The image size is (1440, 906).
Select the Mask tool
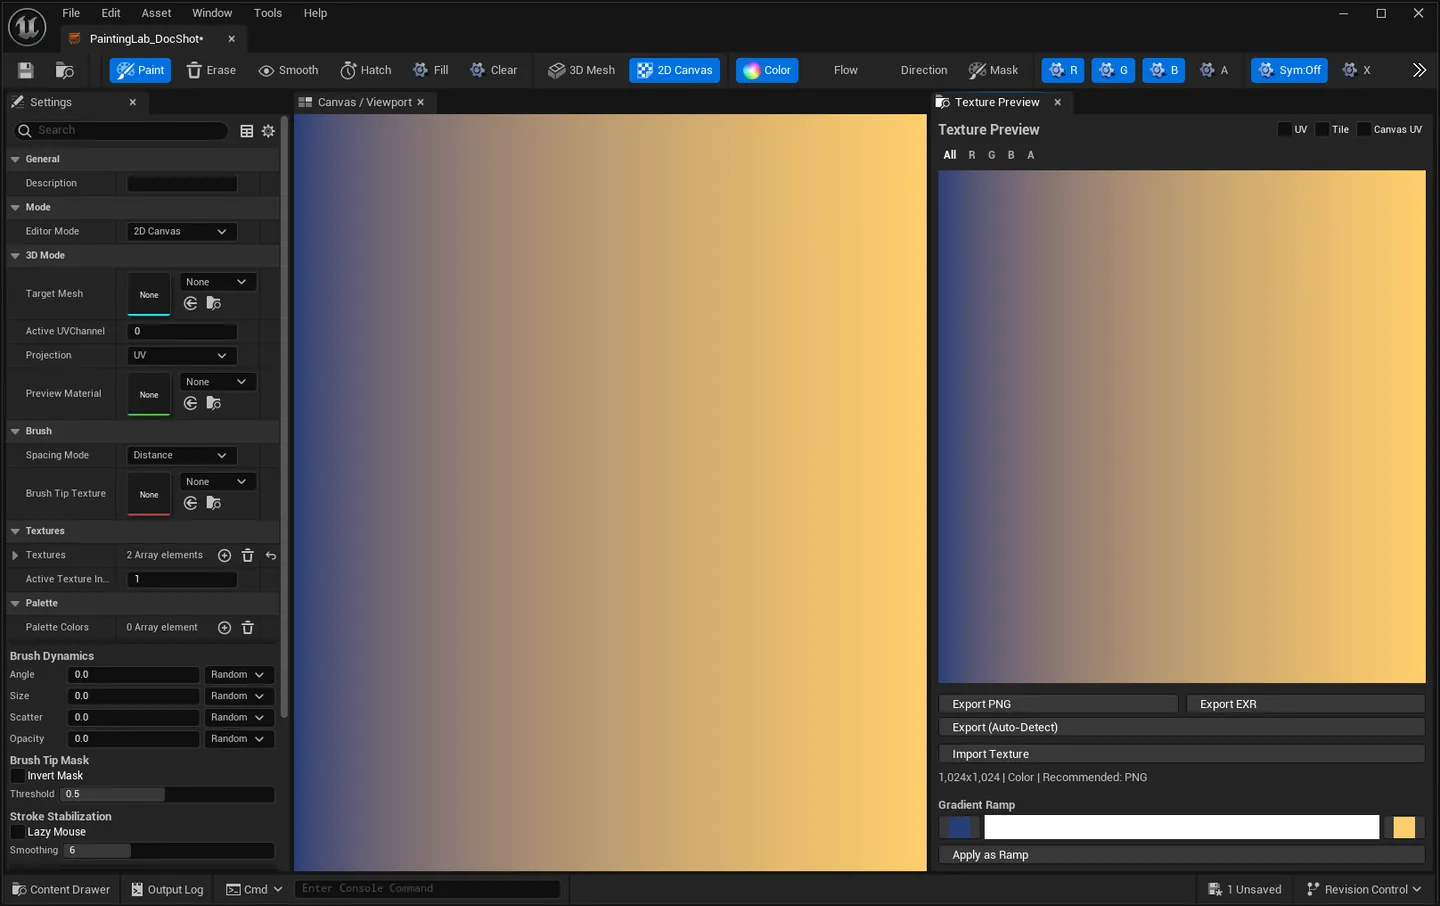click(993, 70)
